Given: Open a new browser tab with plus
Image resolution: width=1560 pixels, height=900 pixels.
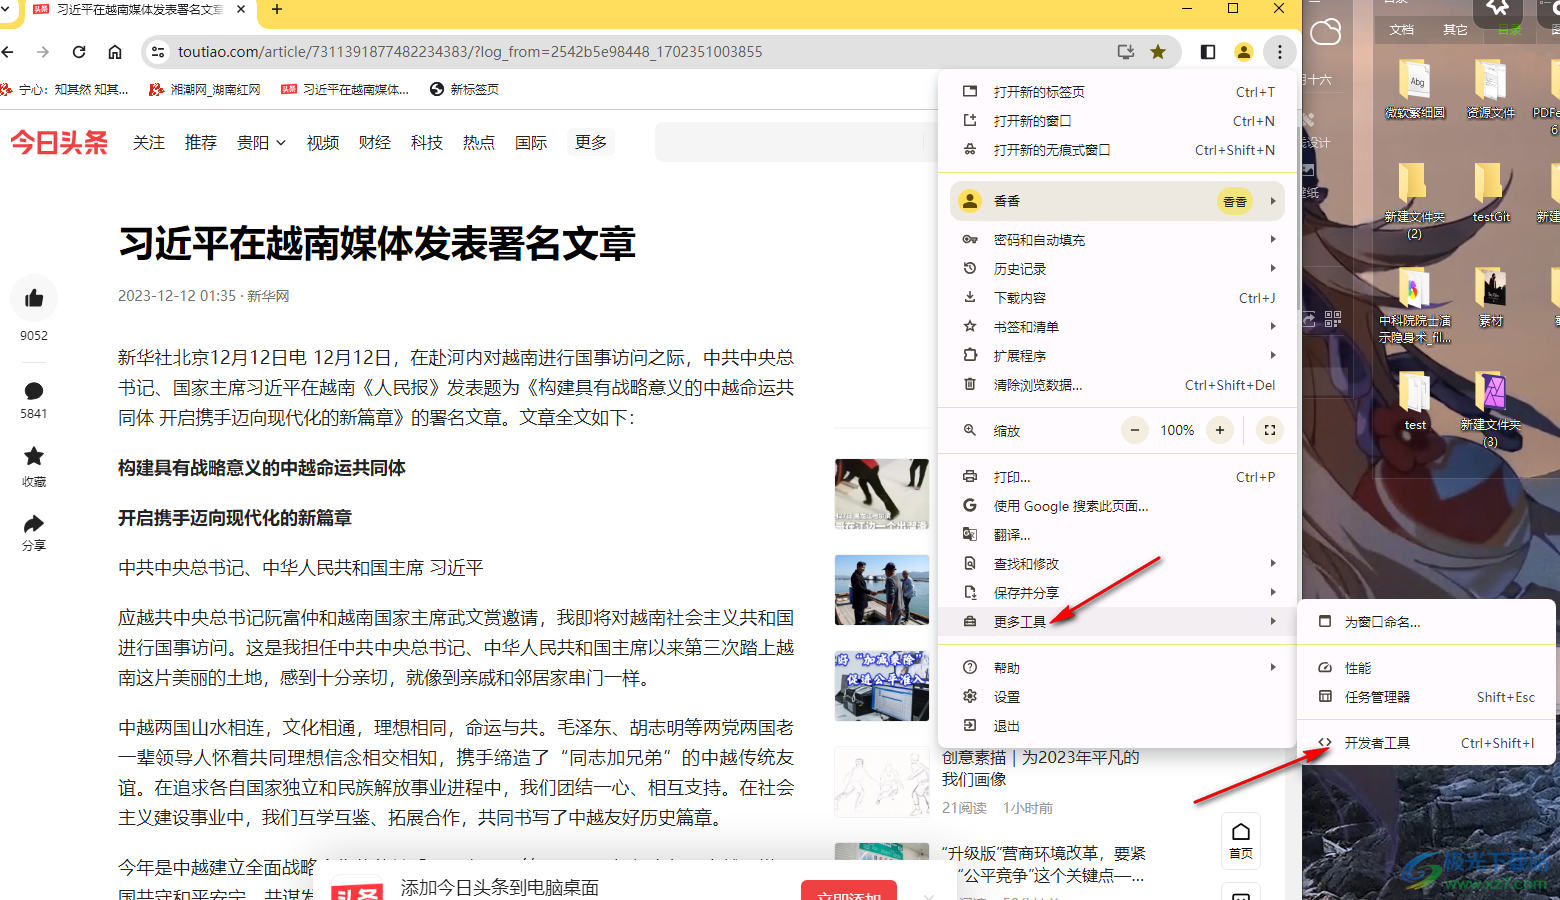Looking at the screenshot, I should (x=277, y=10).
